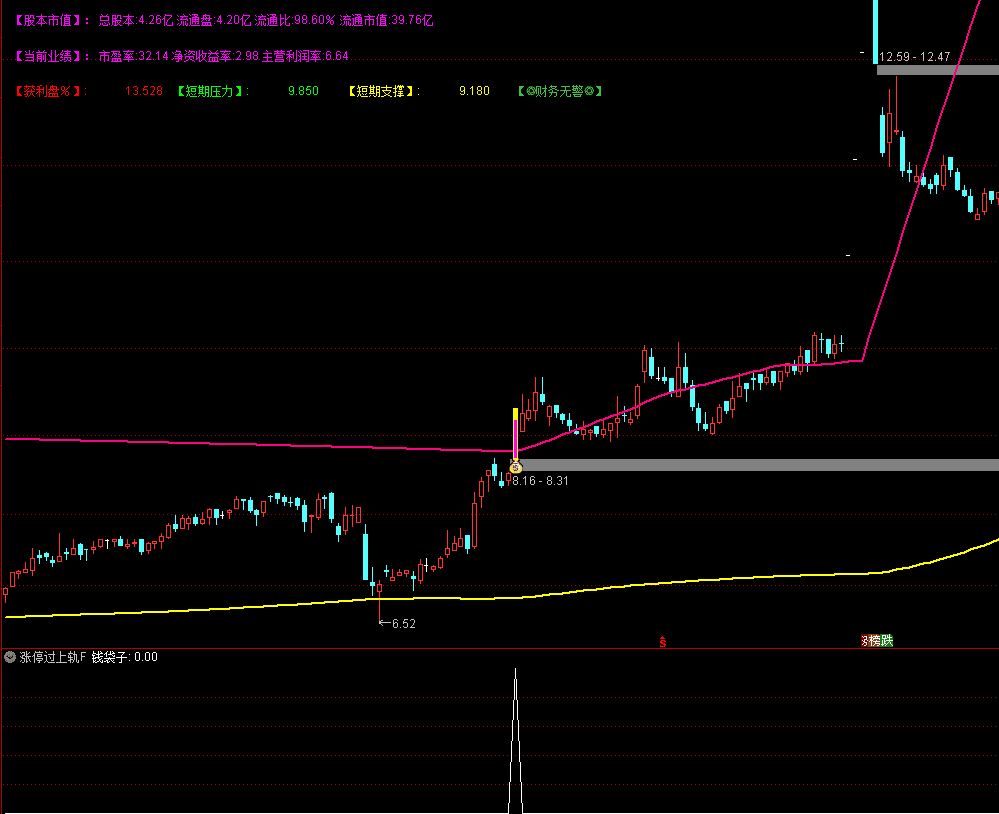Click the 8.16 - 8.31 price range label

coord(540,481)
